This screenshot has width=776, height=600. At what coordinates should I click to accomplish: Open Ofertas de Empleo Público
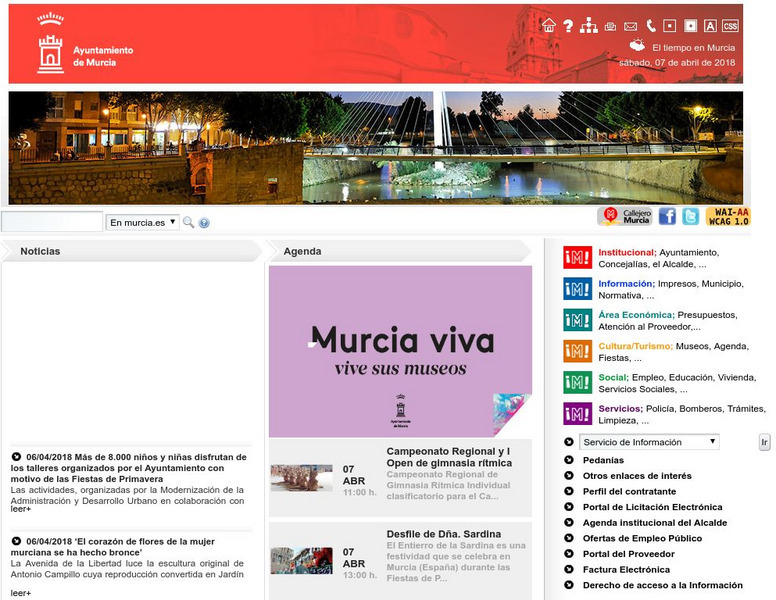point(642,538)
